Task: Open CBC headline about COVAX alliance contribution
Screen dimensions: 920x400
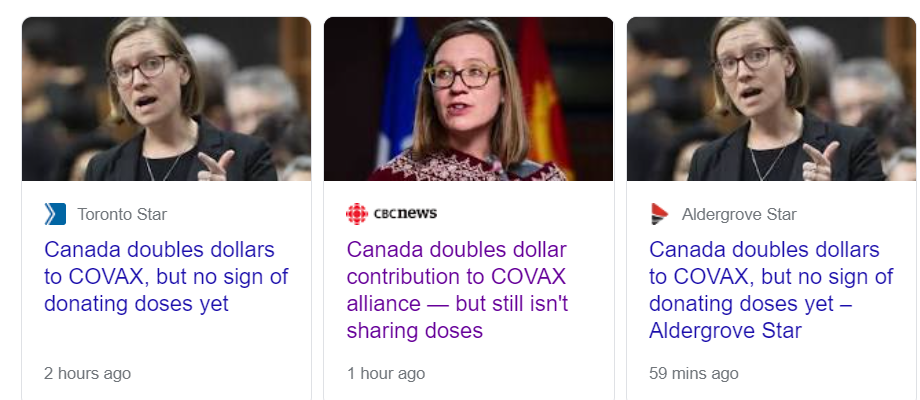Action: coord(457,290)
